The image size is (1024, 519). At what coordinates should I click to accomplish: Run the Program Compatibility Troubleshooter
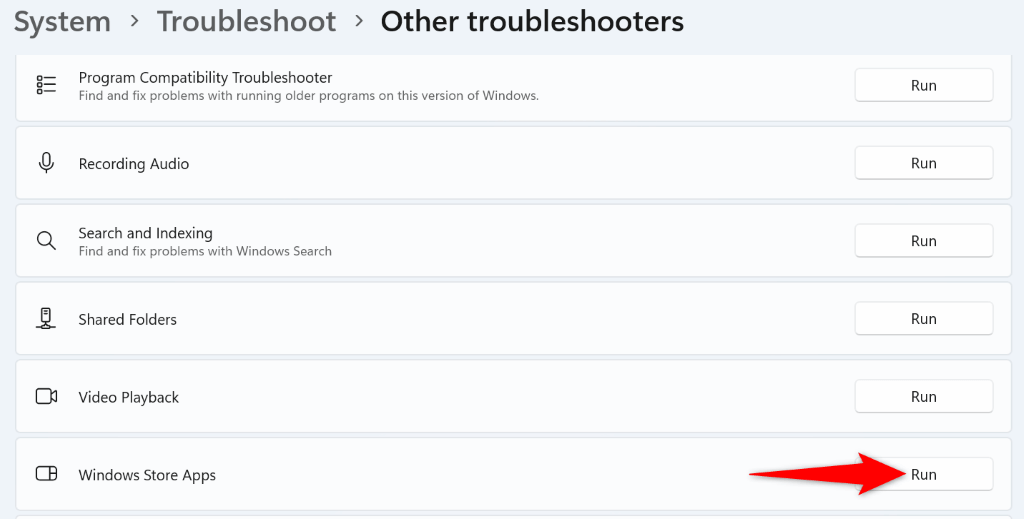click(923, 85)
